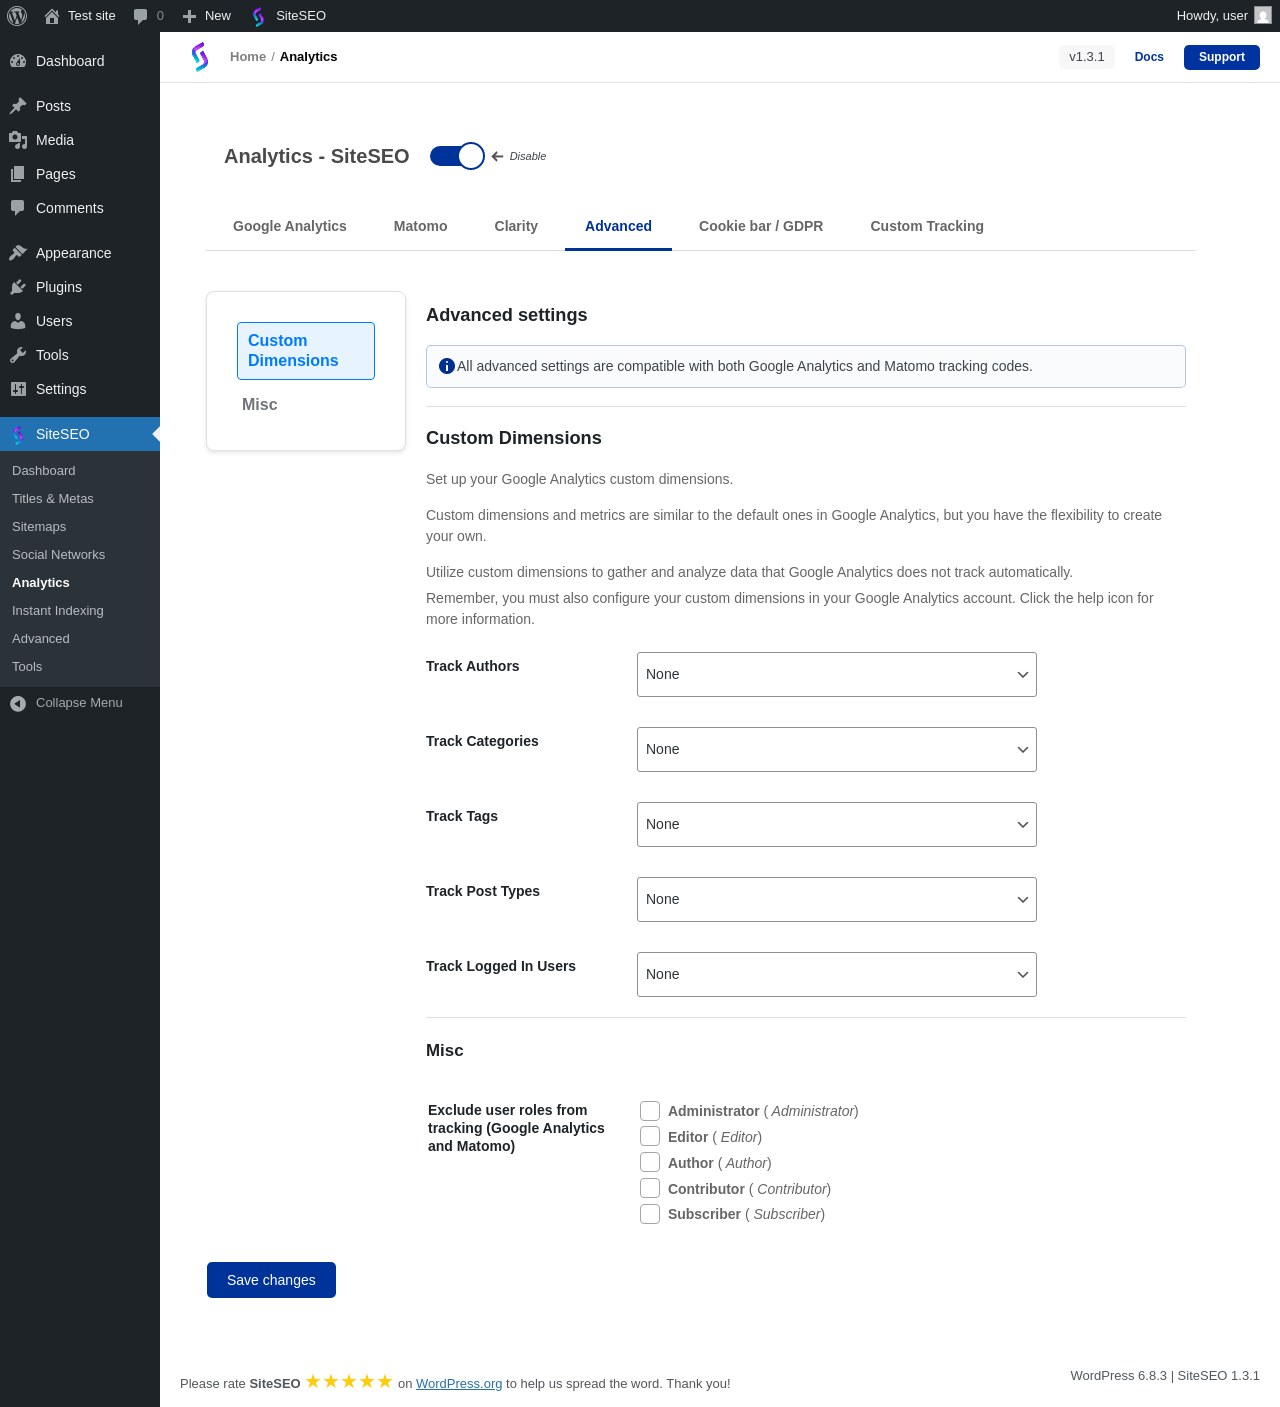Check the Administrator role exclusion checkbox
This screenshot has width=1280, height=1407.
pyautogui.click(x=650, y=1111)
